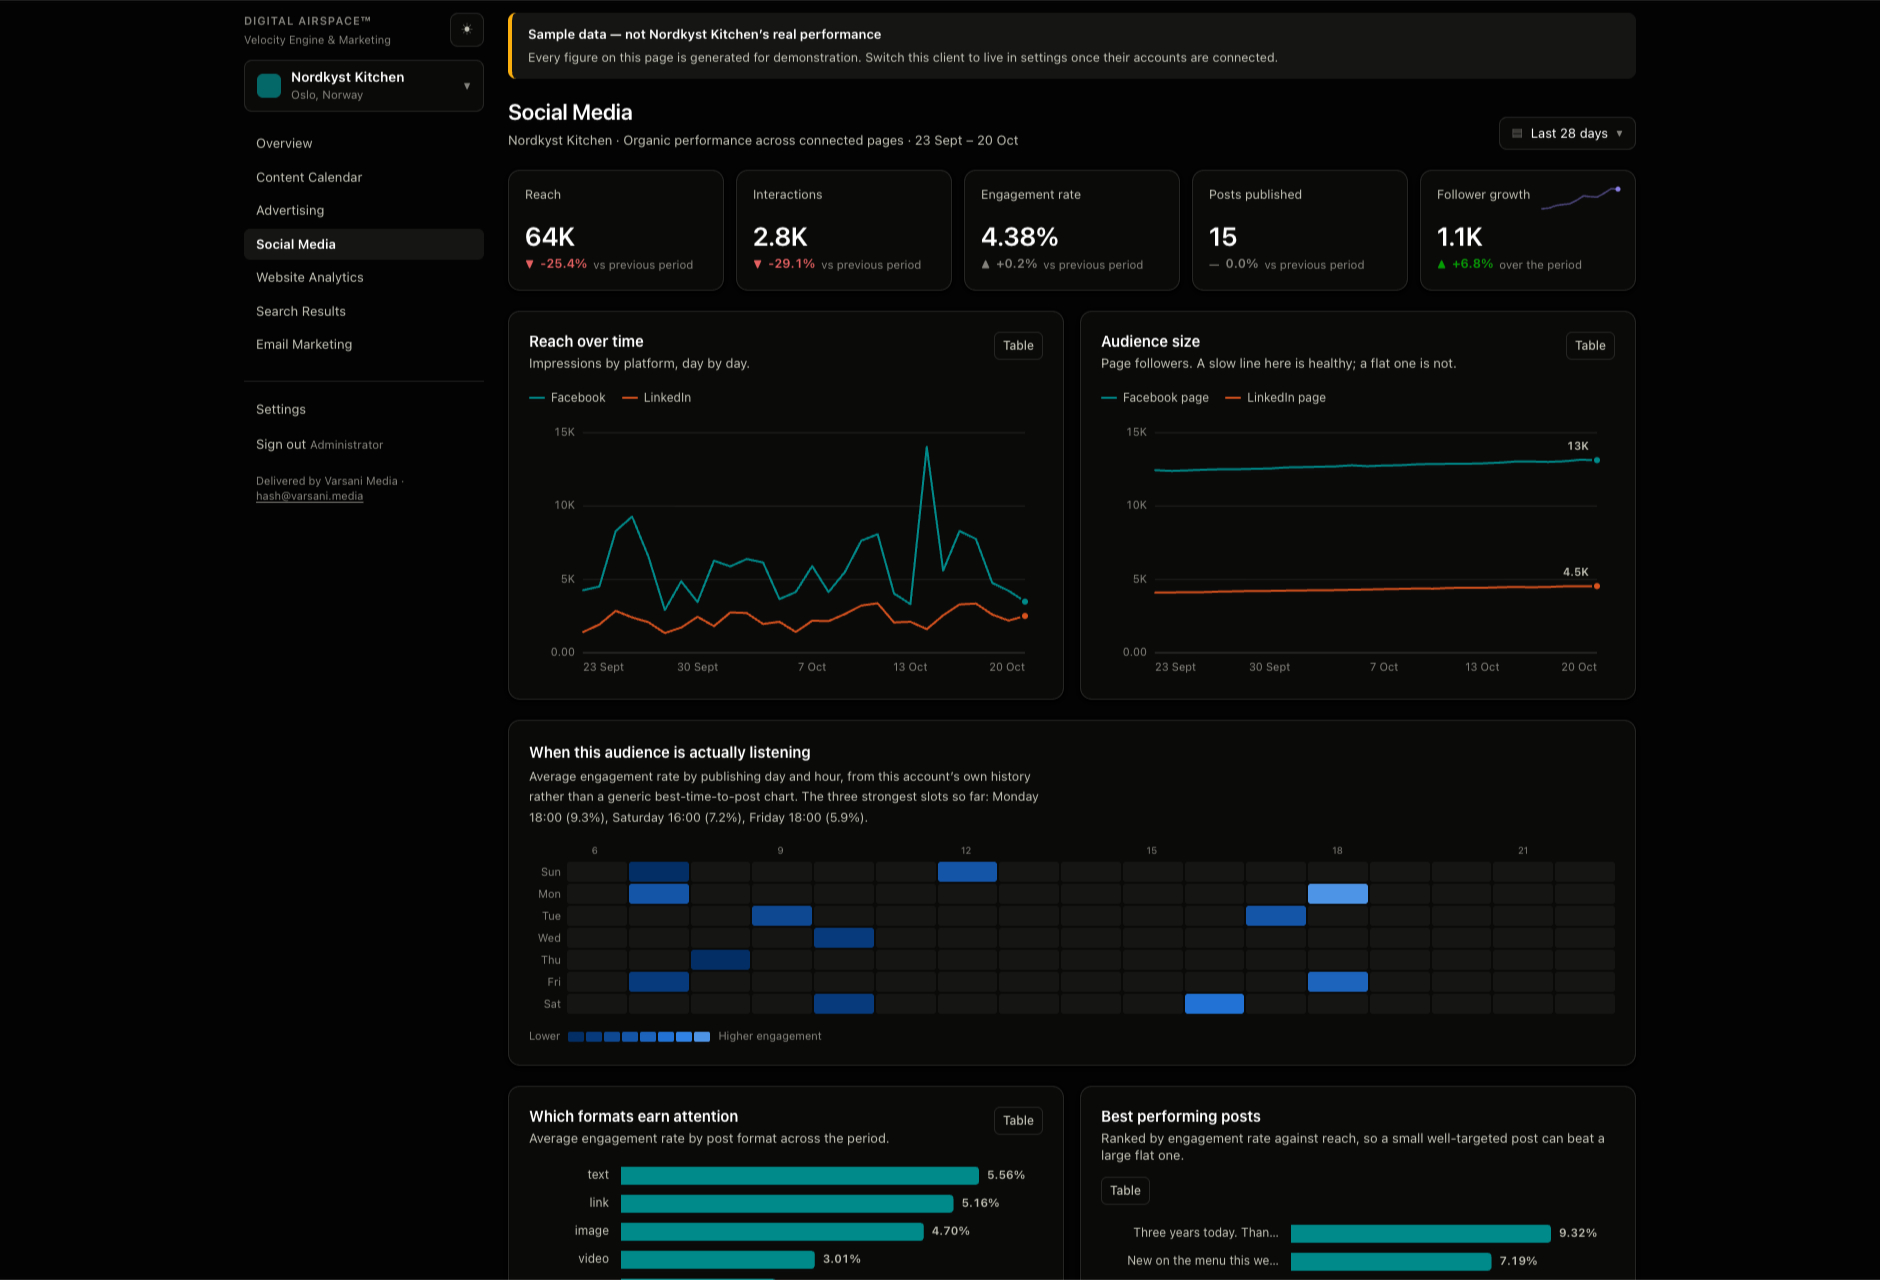Screen dimensions: 1880x1280
Task: Click the Tuesday 17:00 heatmap cell
Action: (1276, 916)
